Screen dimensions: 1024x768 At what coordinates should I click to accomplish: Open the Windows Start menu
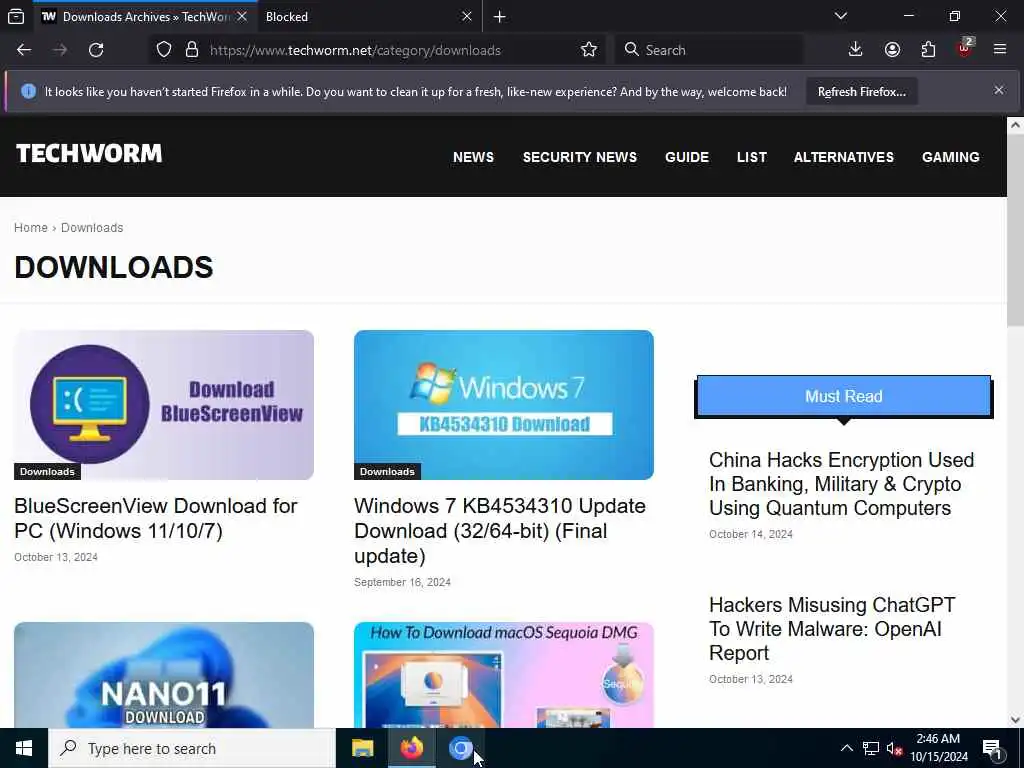point(24,748)
